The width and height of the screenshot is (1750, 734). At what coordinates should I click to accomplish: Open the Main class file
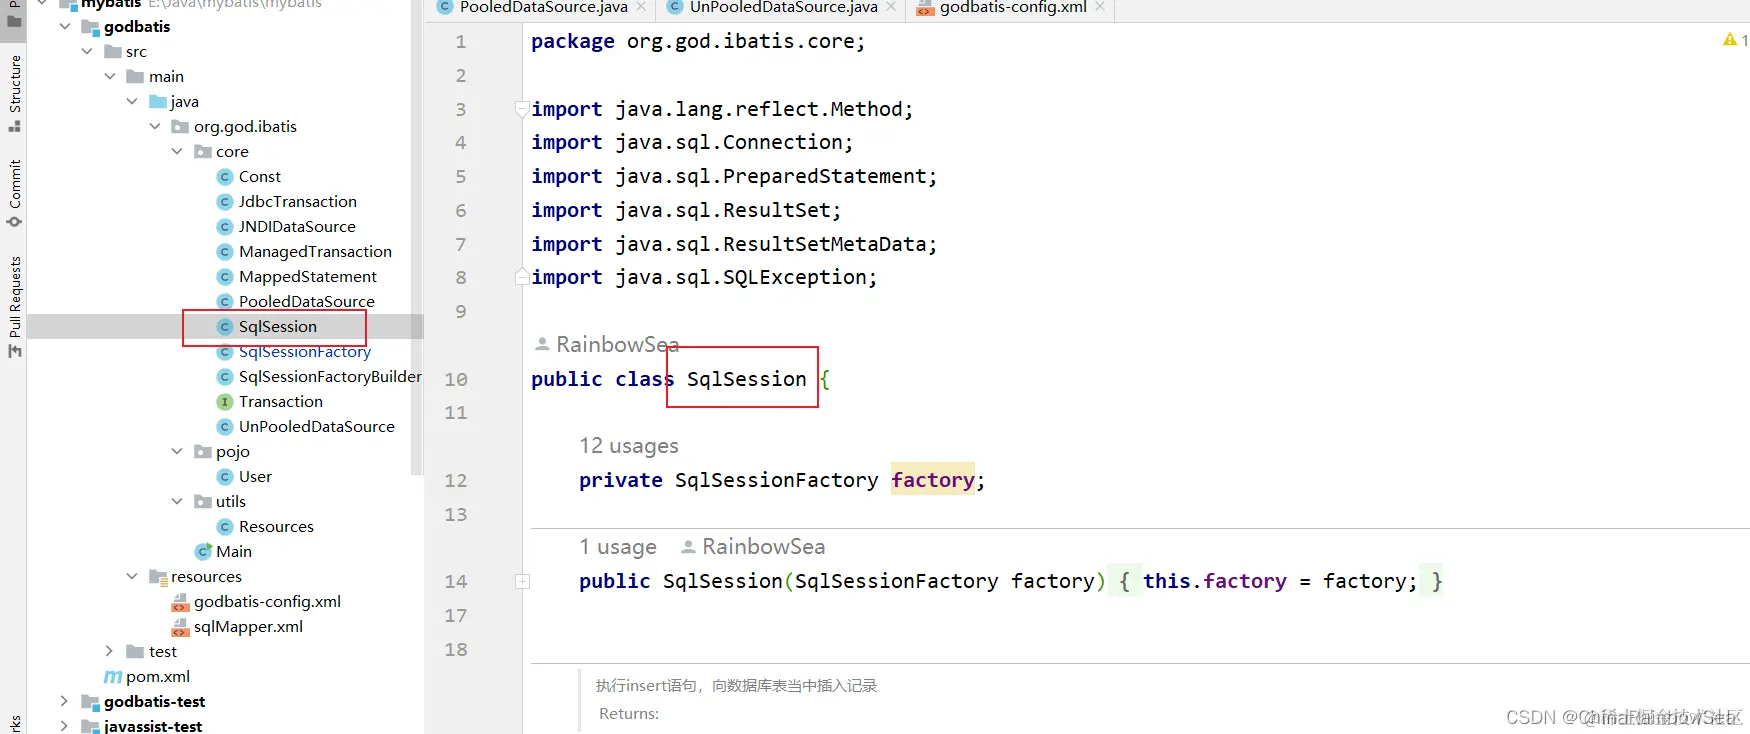(234, 551)
